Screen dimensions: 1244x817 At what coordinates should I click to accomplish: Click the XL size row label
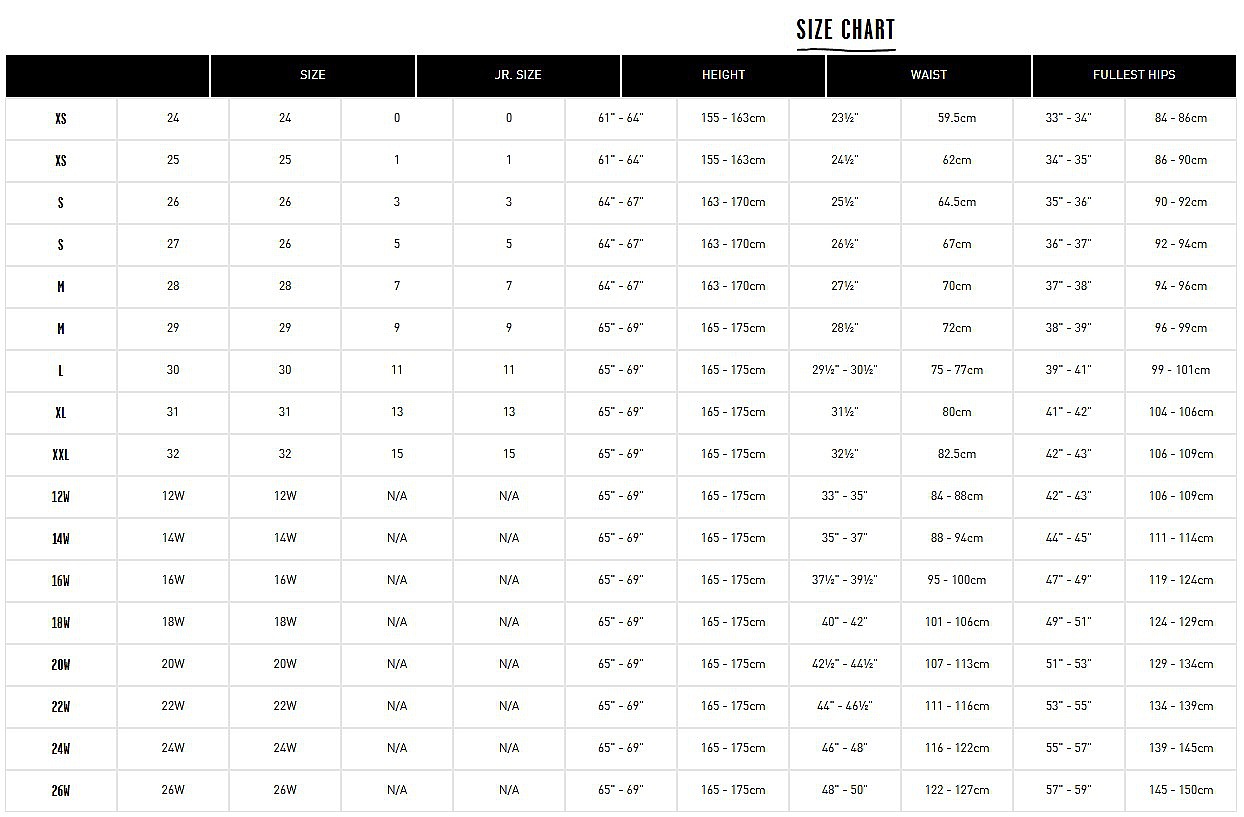[x=61, y=413]
